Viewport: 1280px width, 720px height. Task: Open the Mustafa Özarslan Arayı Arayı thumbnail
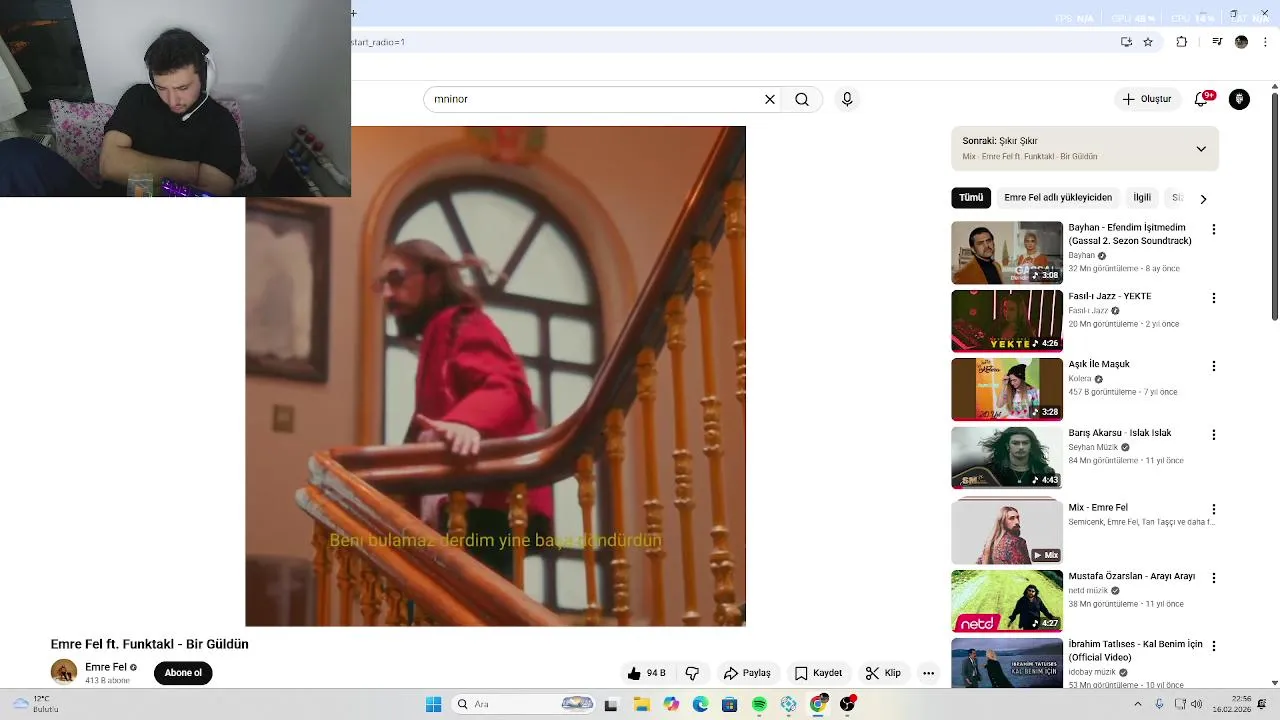tap(1007, 601)
